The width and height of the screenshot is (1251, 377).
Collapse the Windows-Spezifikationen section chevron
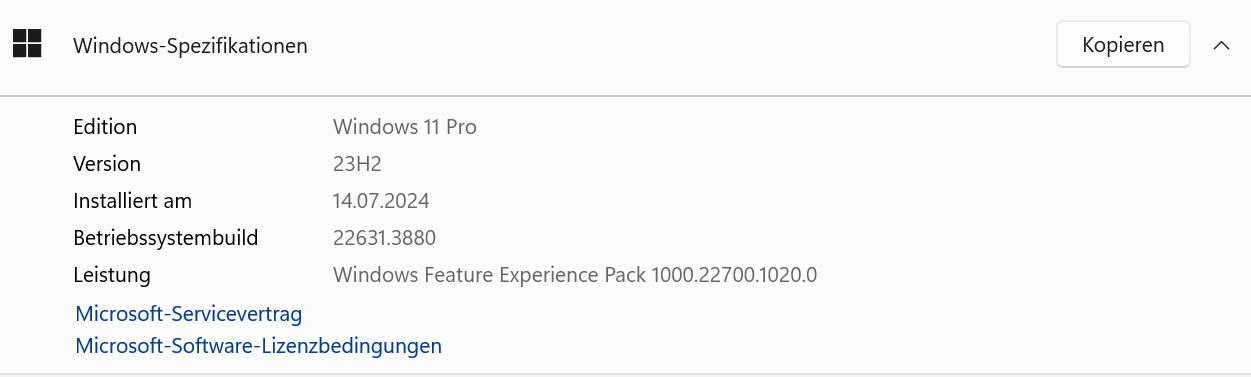click(1221, 45)
